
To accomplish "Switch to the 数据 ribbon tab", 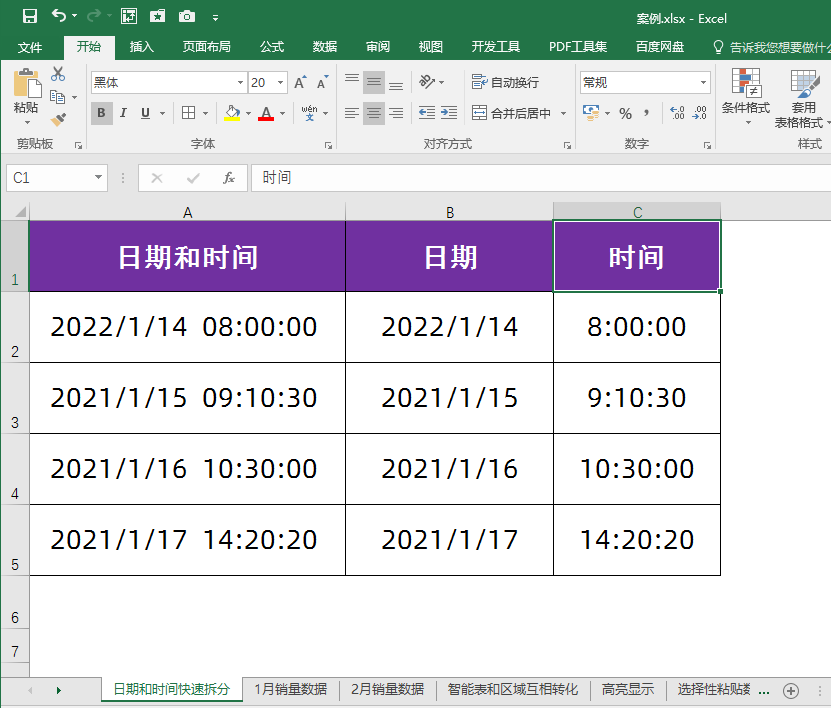I will pyautogui.click(x=324, y=47).
